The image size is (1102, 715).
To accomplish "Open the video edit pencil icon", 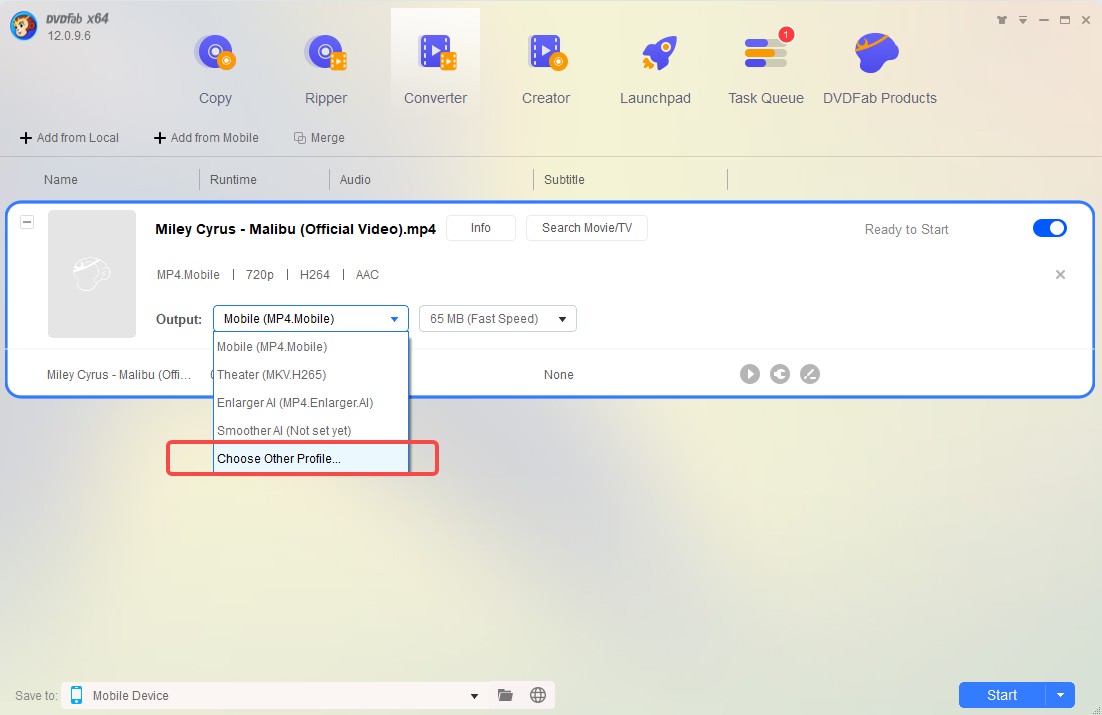I will [x=810, y=374].
